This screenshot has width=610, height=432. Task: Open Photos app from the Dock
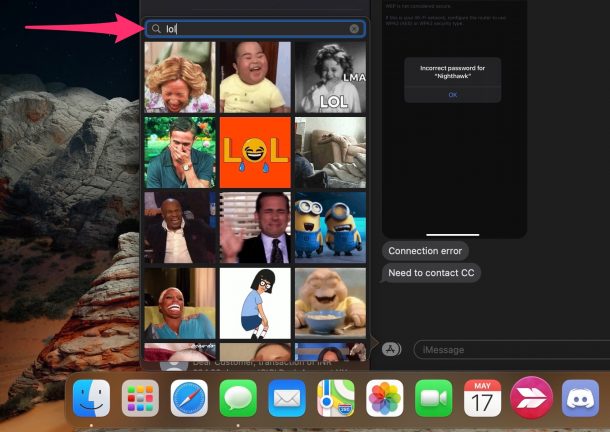click(x=384, y=398)
